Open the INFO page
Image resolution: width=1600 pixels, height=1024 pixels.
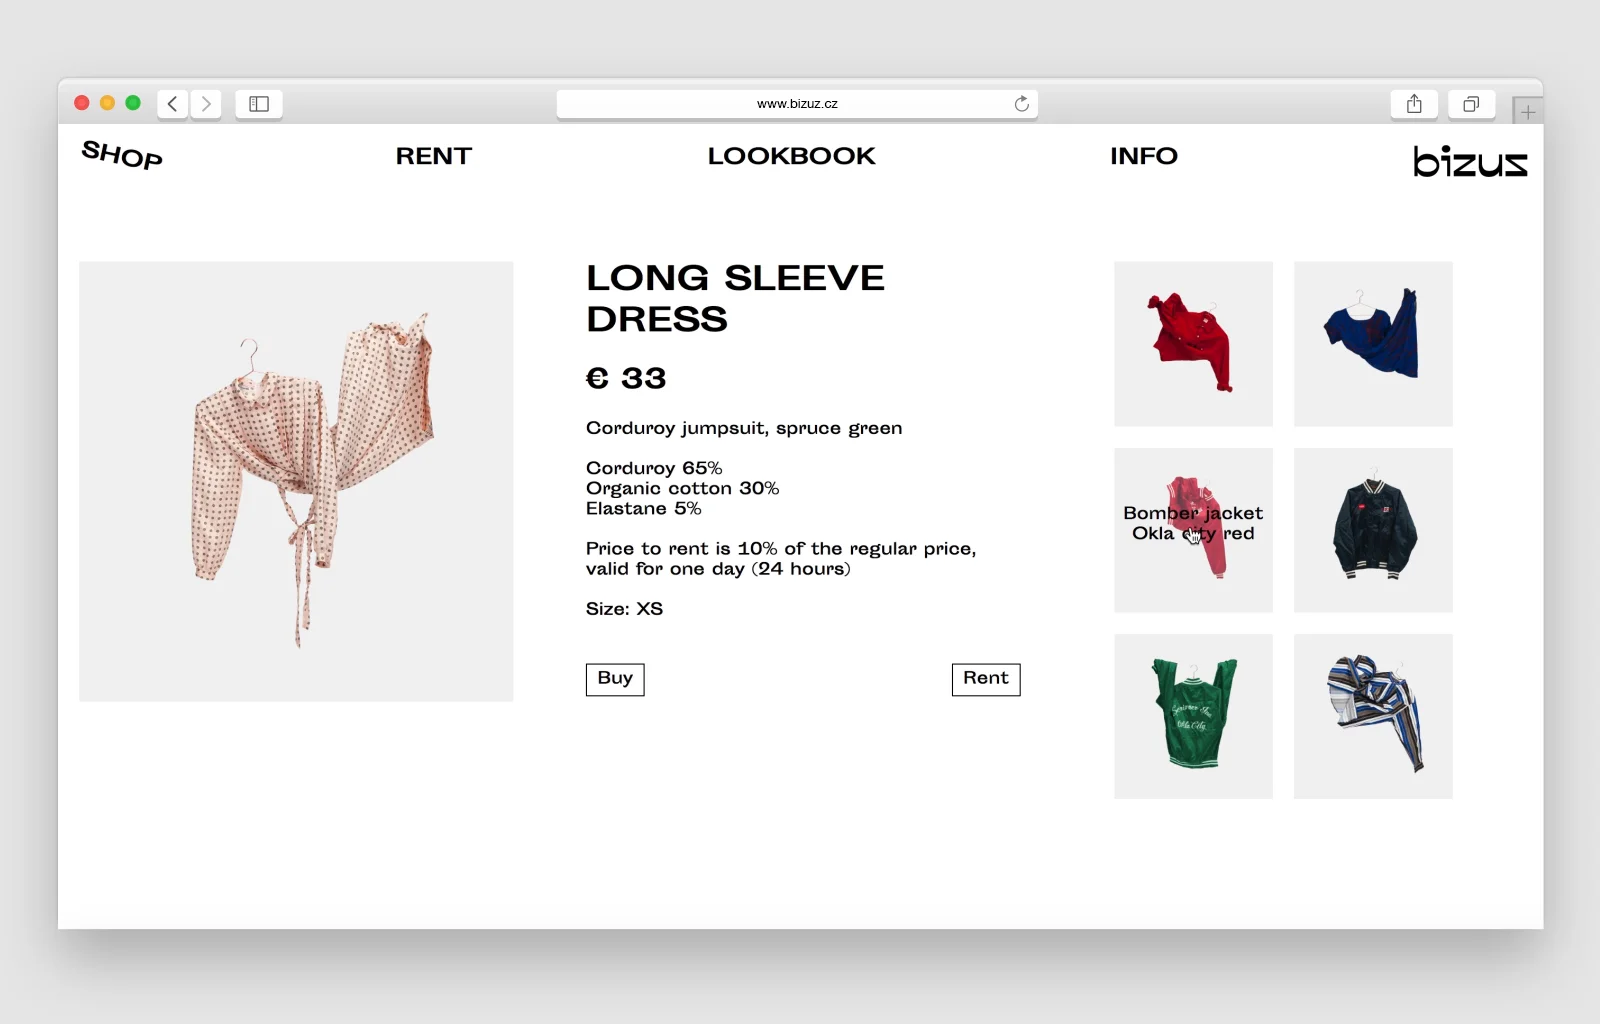(1144, 156)
